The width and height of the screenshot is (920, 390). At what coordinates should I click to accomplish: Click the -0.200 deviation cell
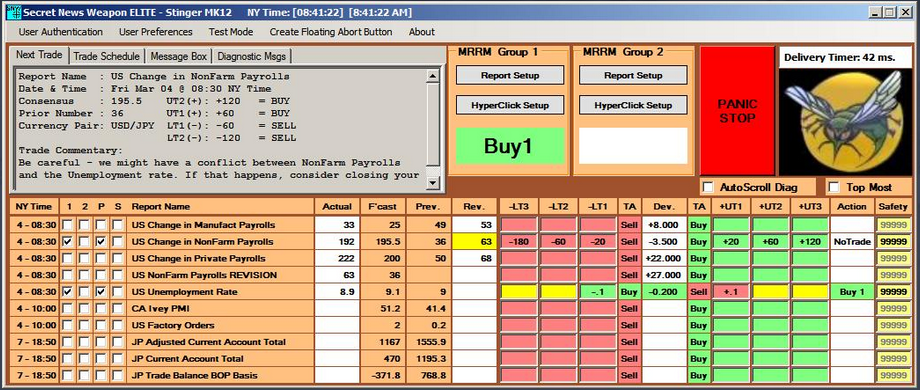(664, 291)
